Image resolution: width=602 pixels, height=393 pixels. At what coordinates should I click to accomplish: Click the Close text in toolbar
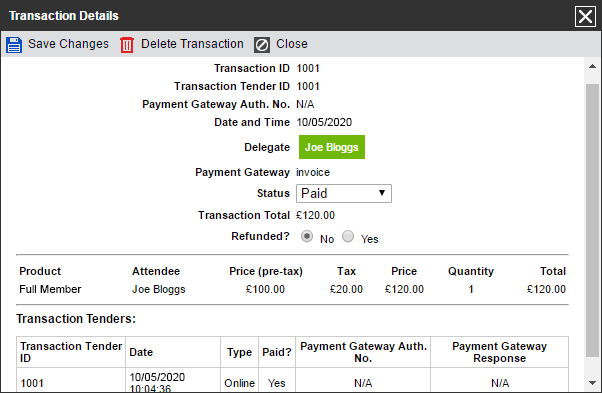point(292,44)
